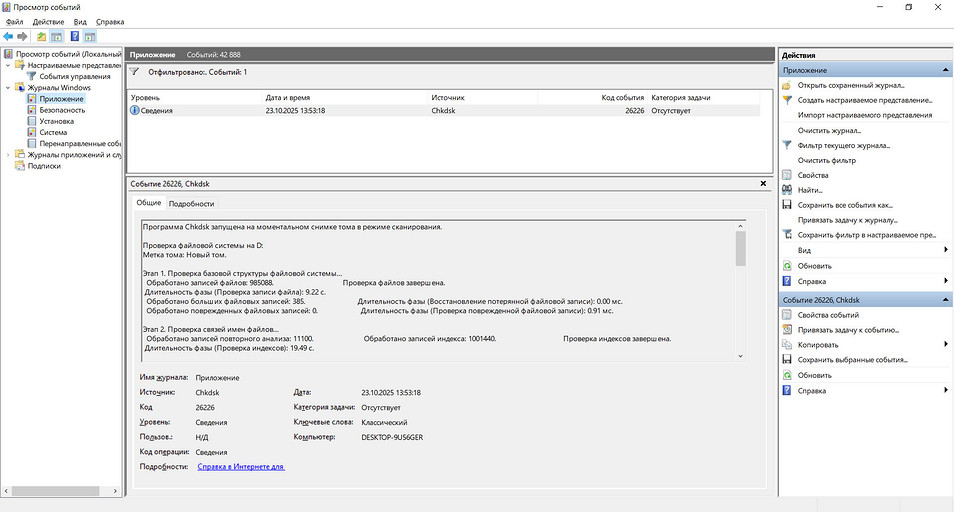
Task: Sort by the 'Код события' column header
Action: (x=622, y=97)
